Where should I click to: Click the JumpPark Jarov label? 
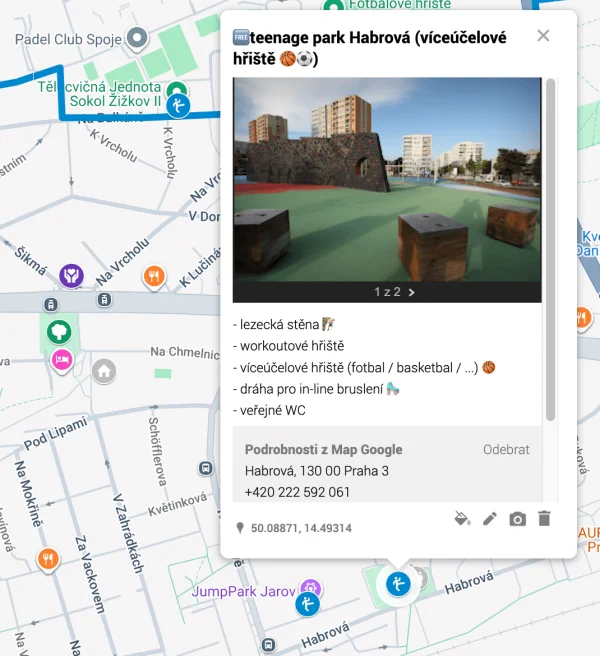(x=244, y=592)
